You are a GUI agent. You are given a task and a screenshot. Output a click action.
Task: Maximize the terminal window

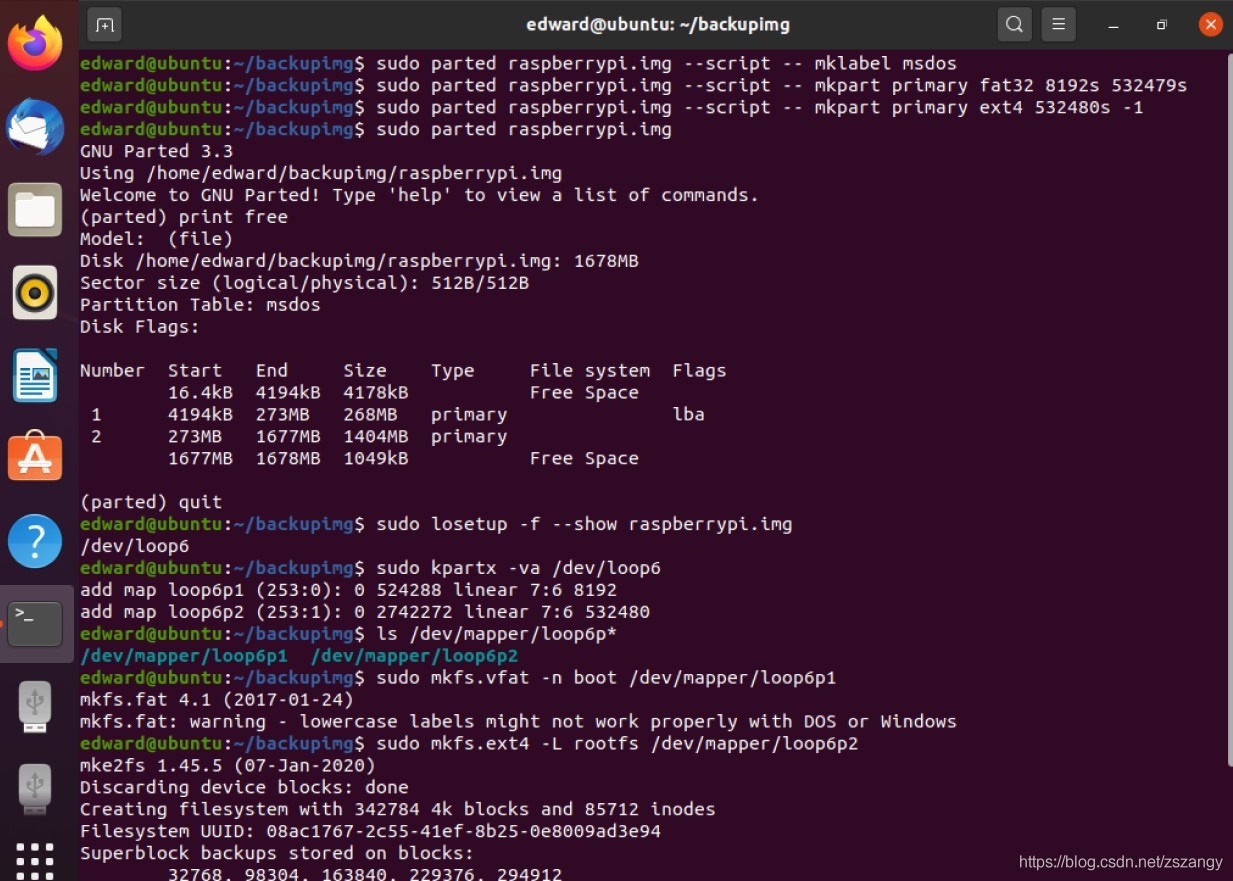point(1161,24)
